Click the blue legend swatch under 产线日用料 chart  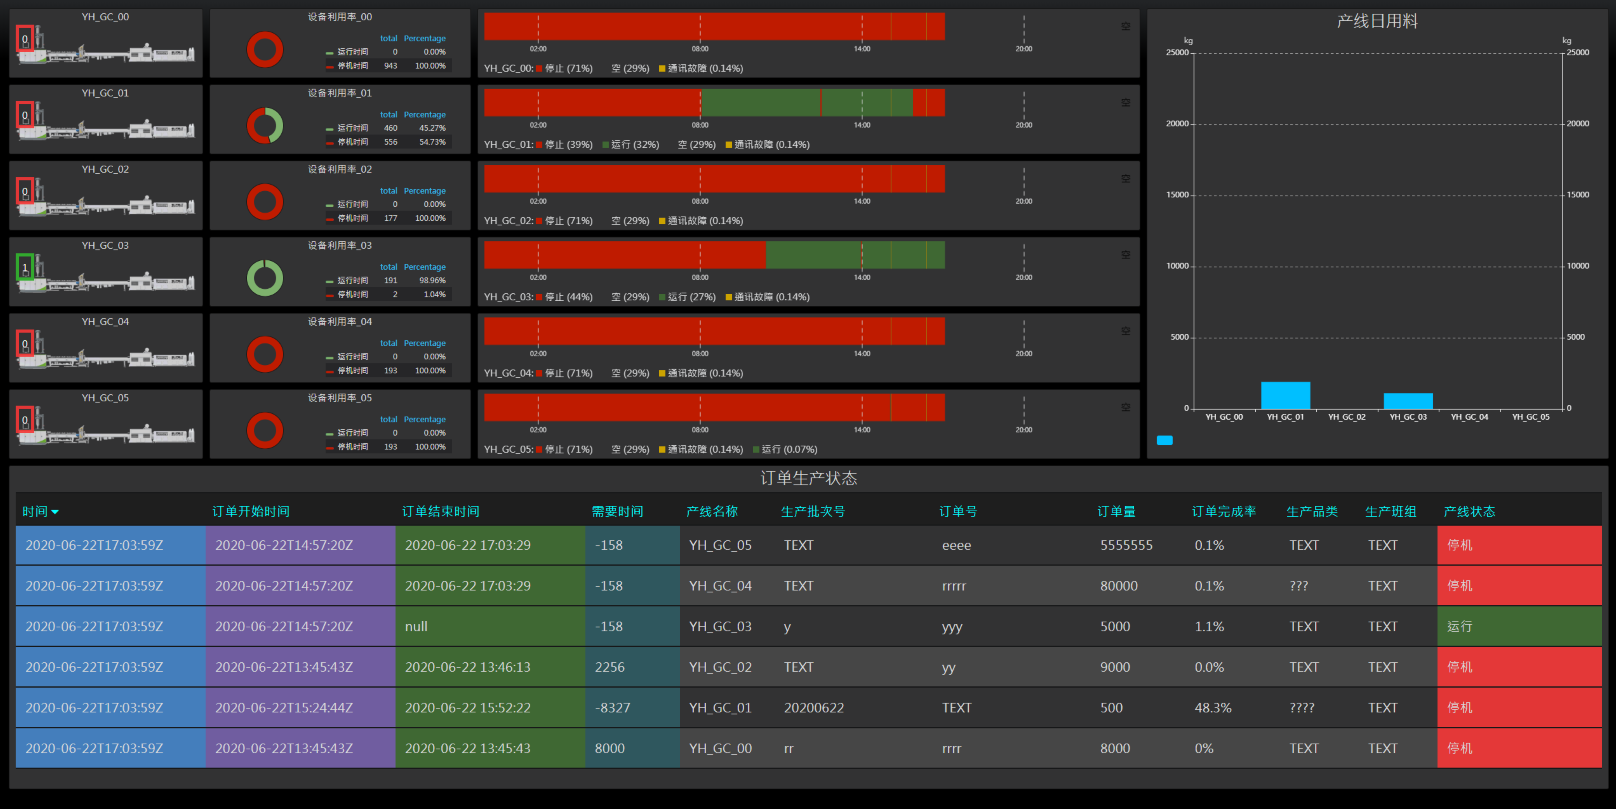coord(1164,440)
